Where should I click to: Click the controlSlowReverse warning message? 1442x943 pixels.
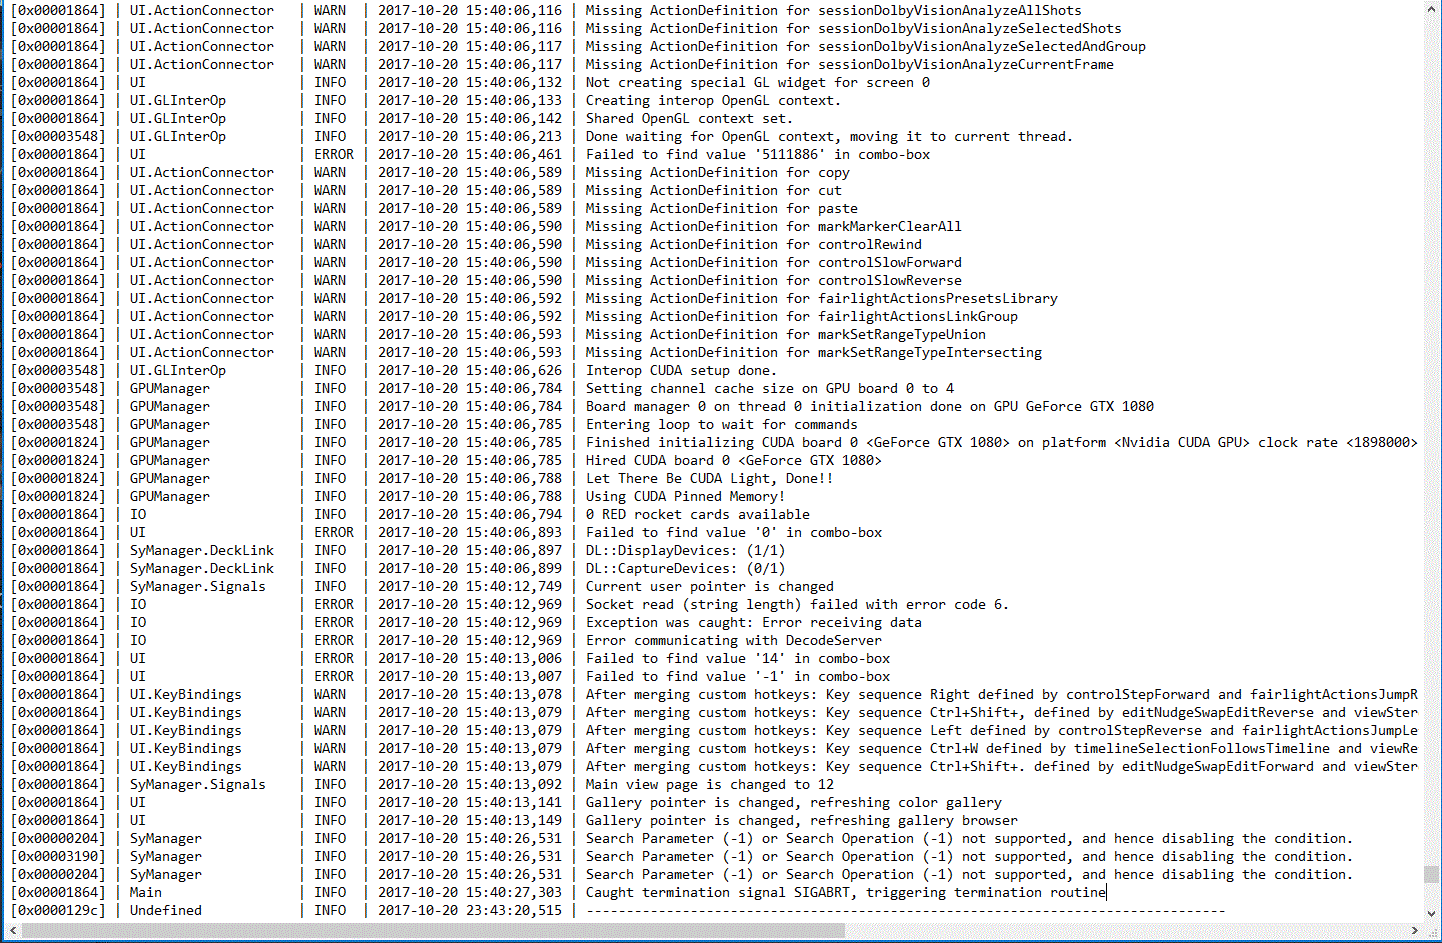773,280
